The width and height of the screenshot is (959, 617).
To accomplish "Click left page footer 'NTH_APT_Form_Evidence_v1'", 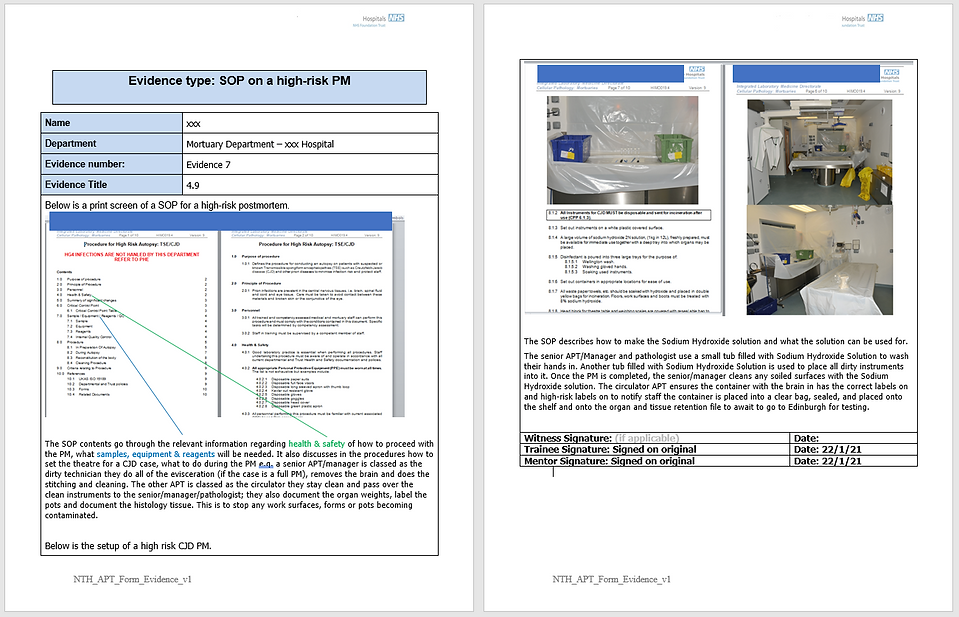I will pos(132,579).
